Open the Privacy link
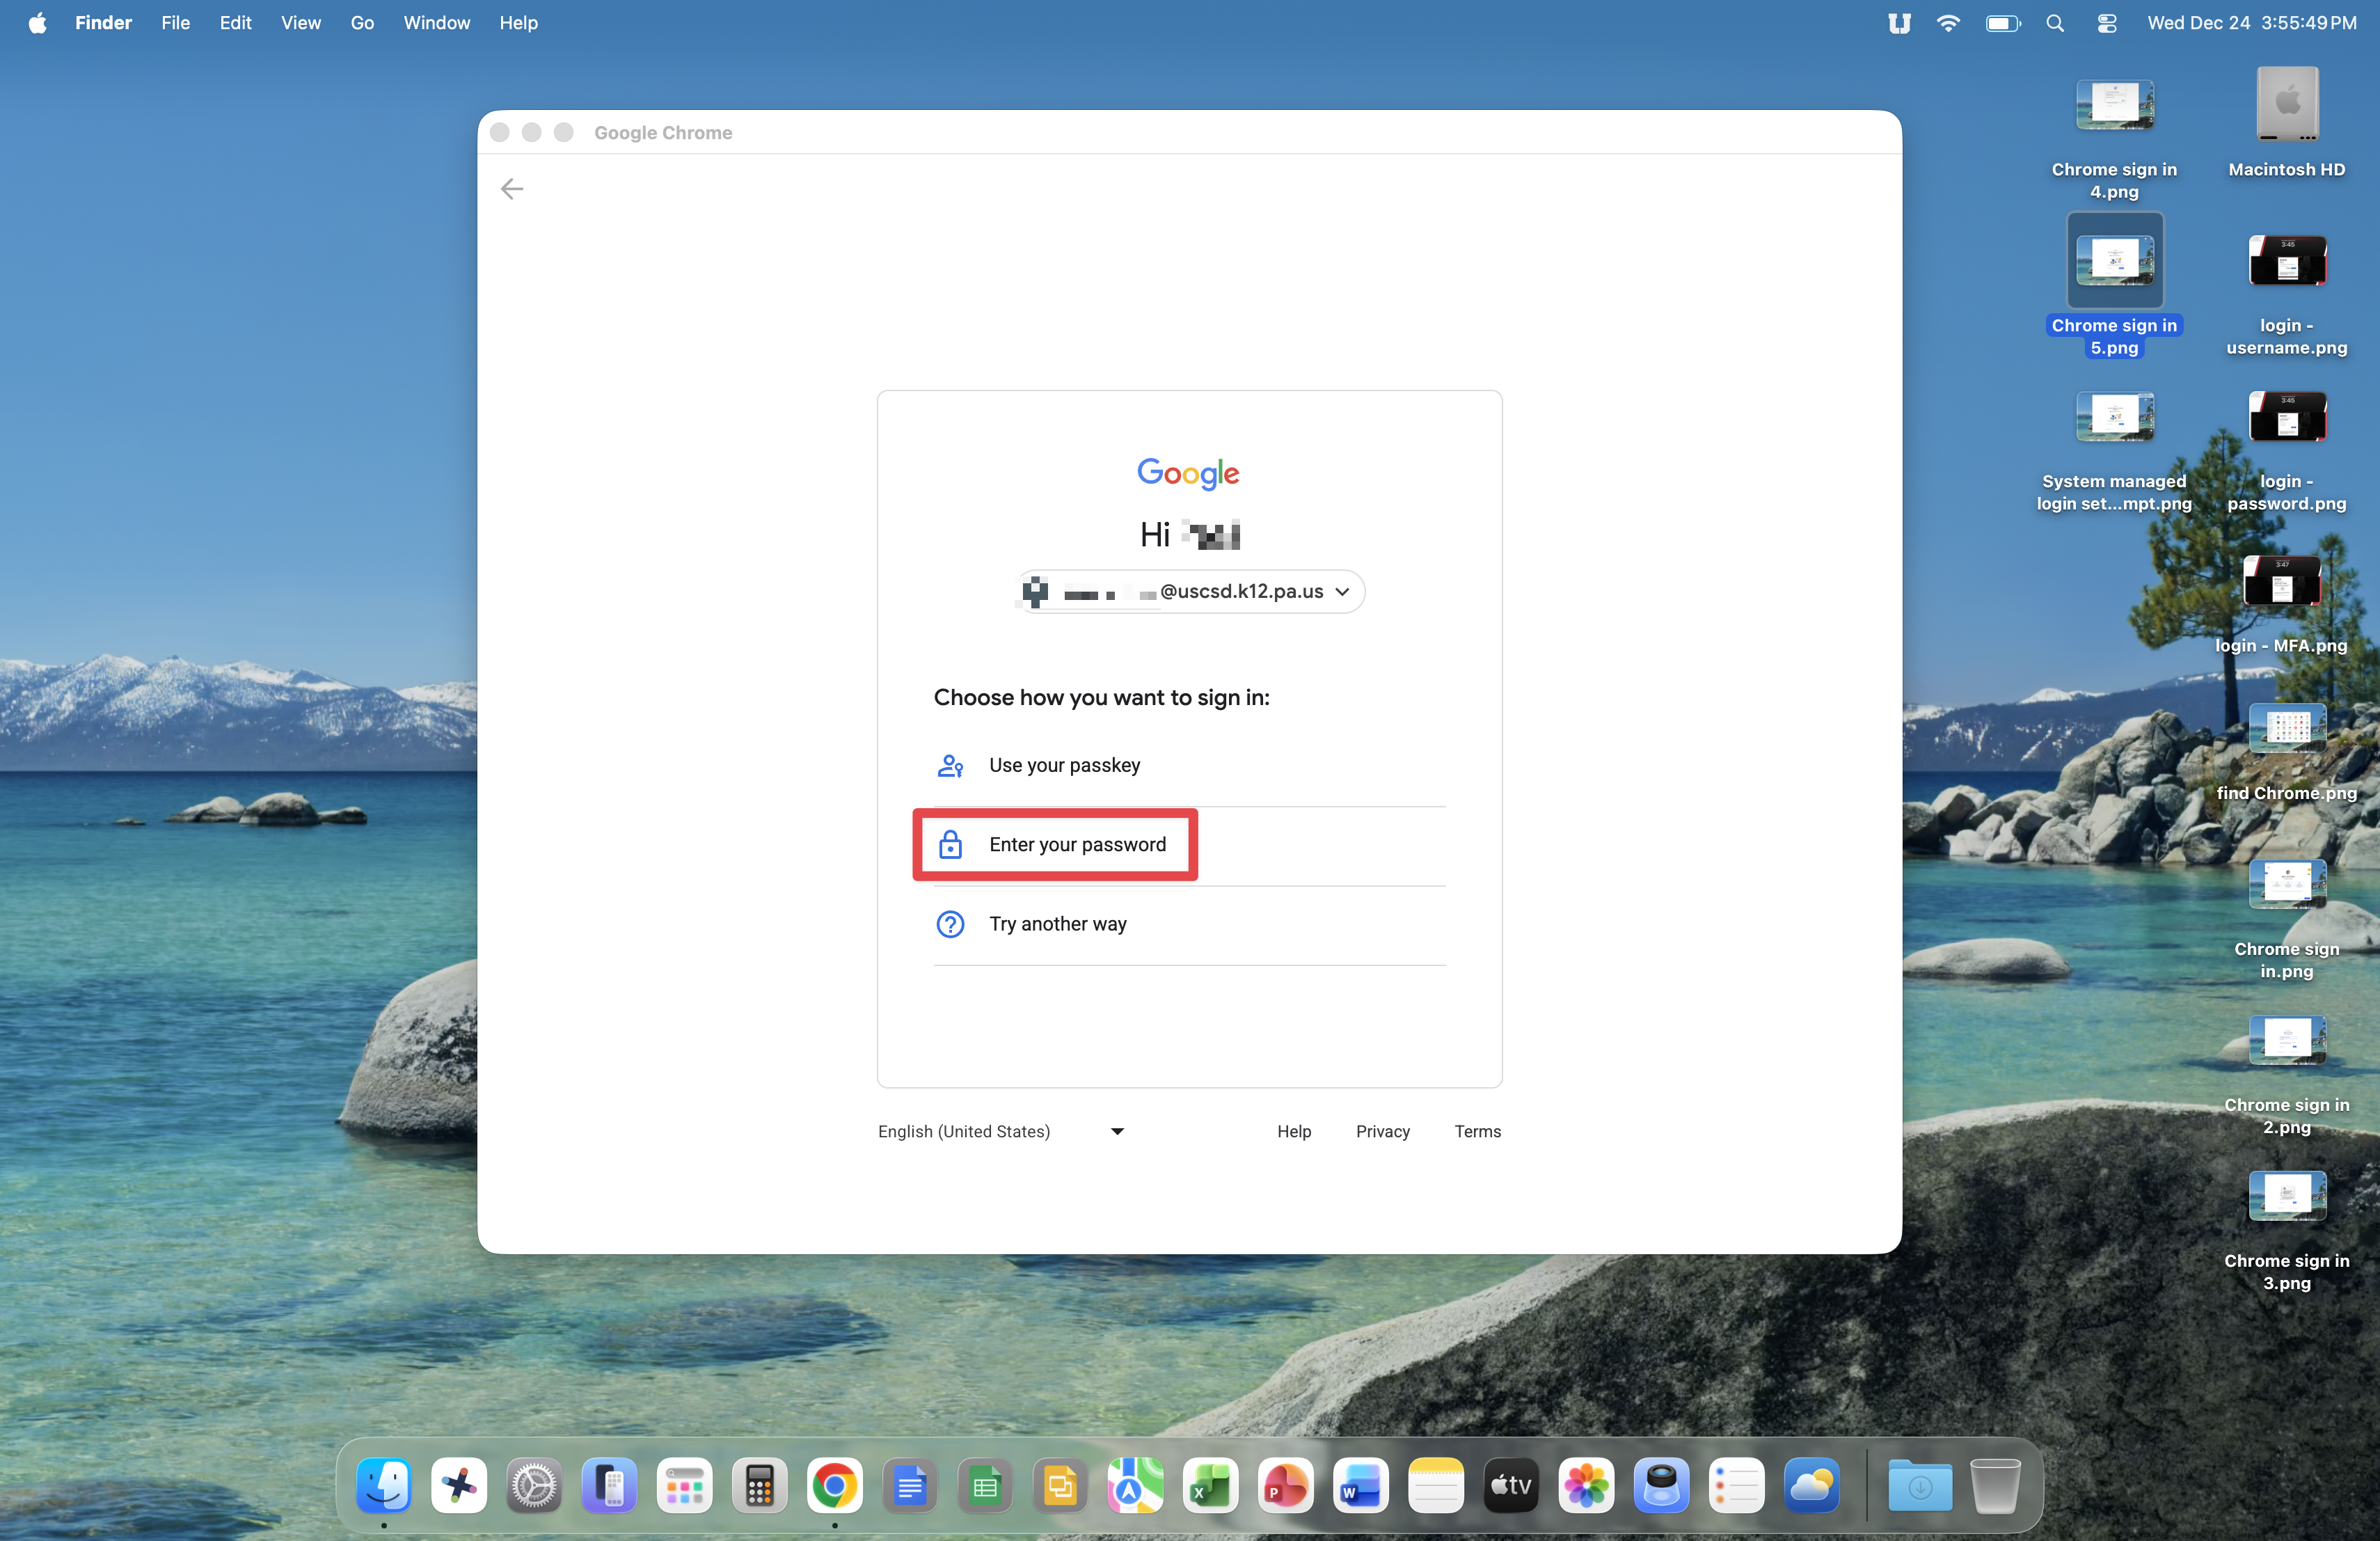 click(1382, 1131)
